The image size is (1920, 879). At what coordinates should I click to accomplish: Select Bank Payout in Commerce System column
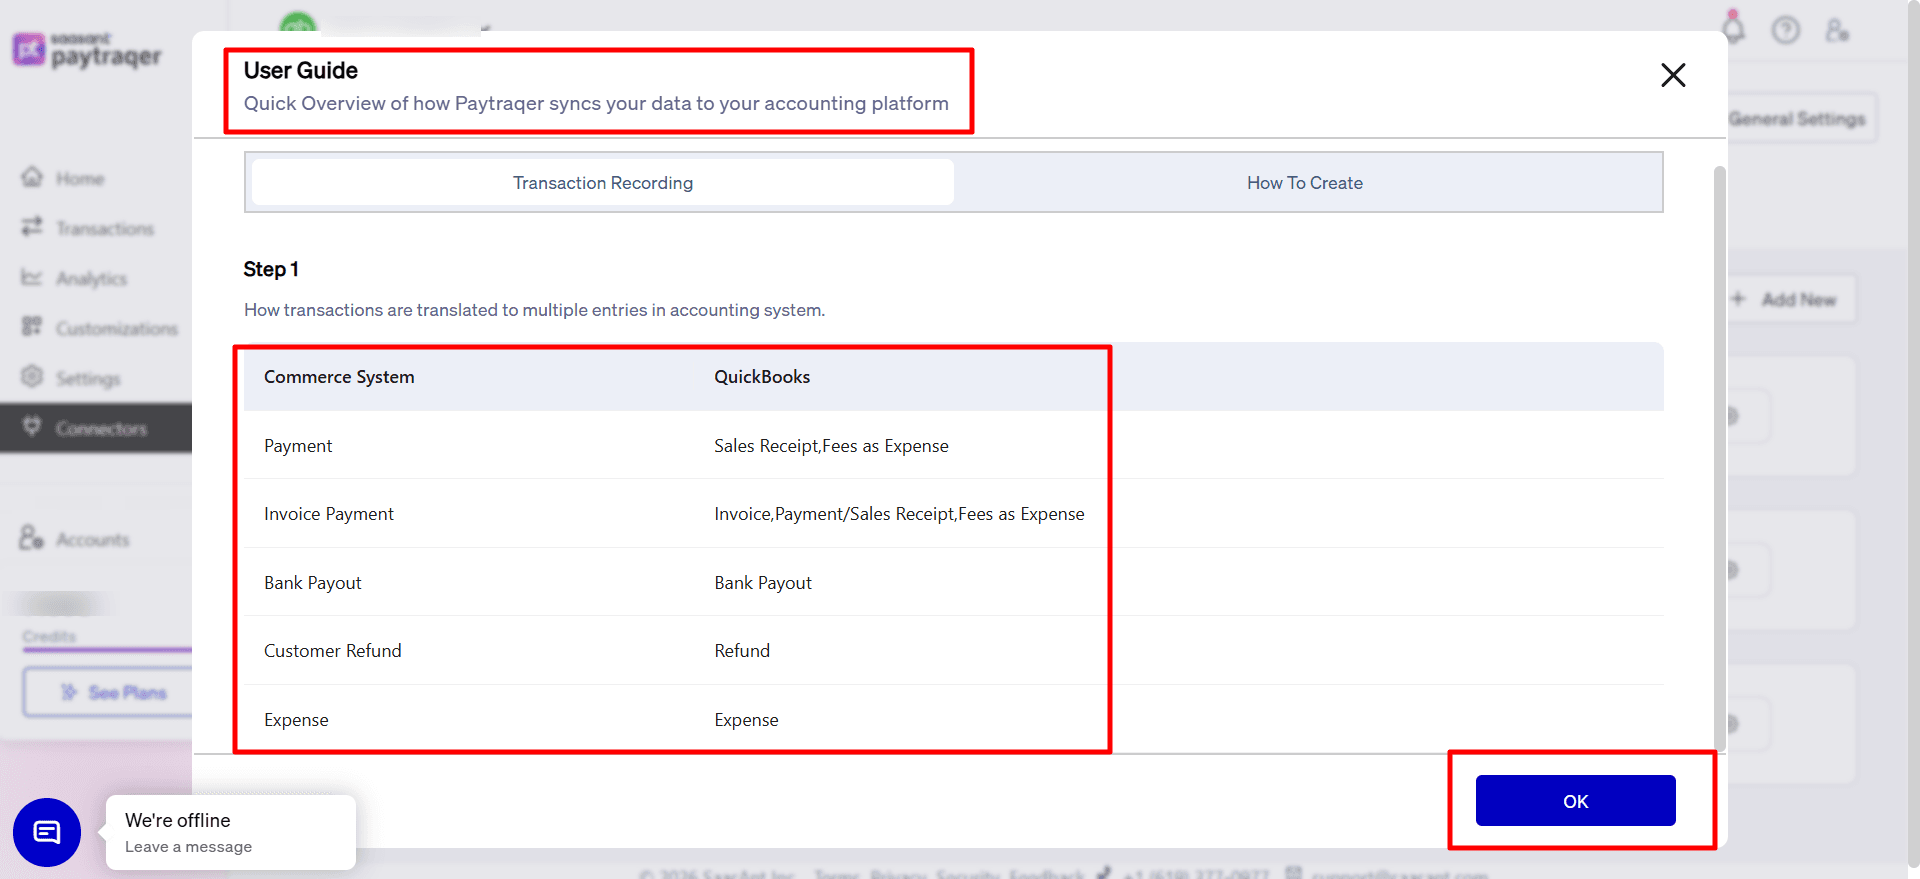coord(313,583)
